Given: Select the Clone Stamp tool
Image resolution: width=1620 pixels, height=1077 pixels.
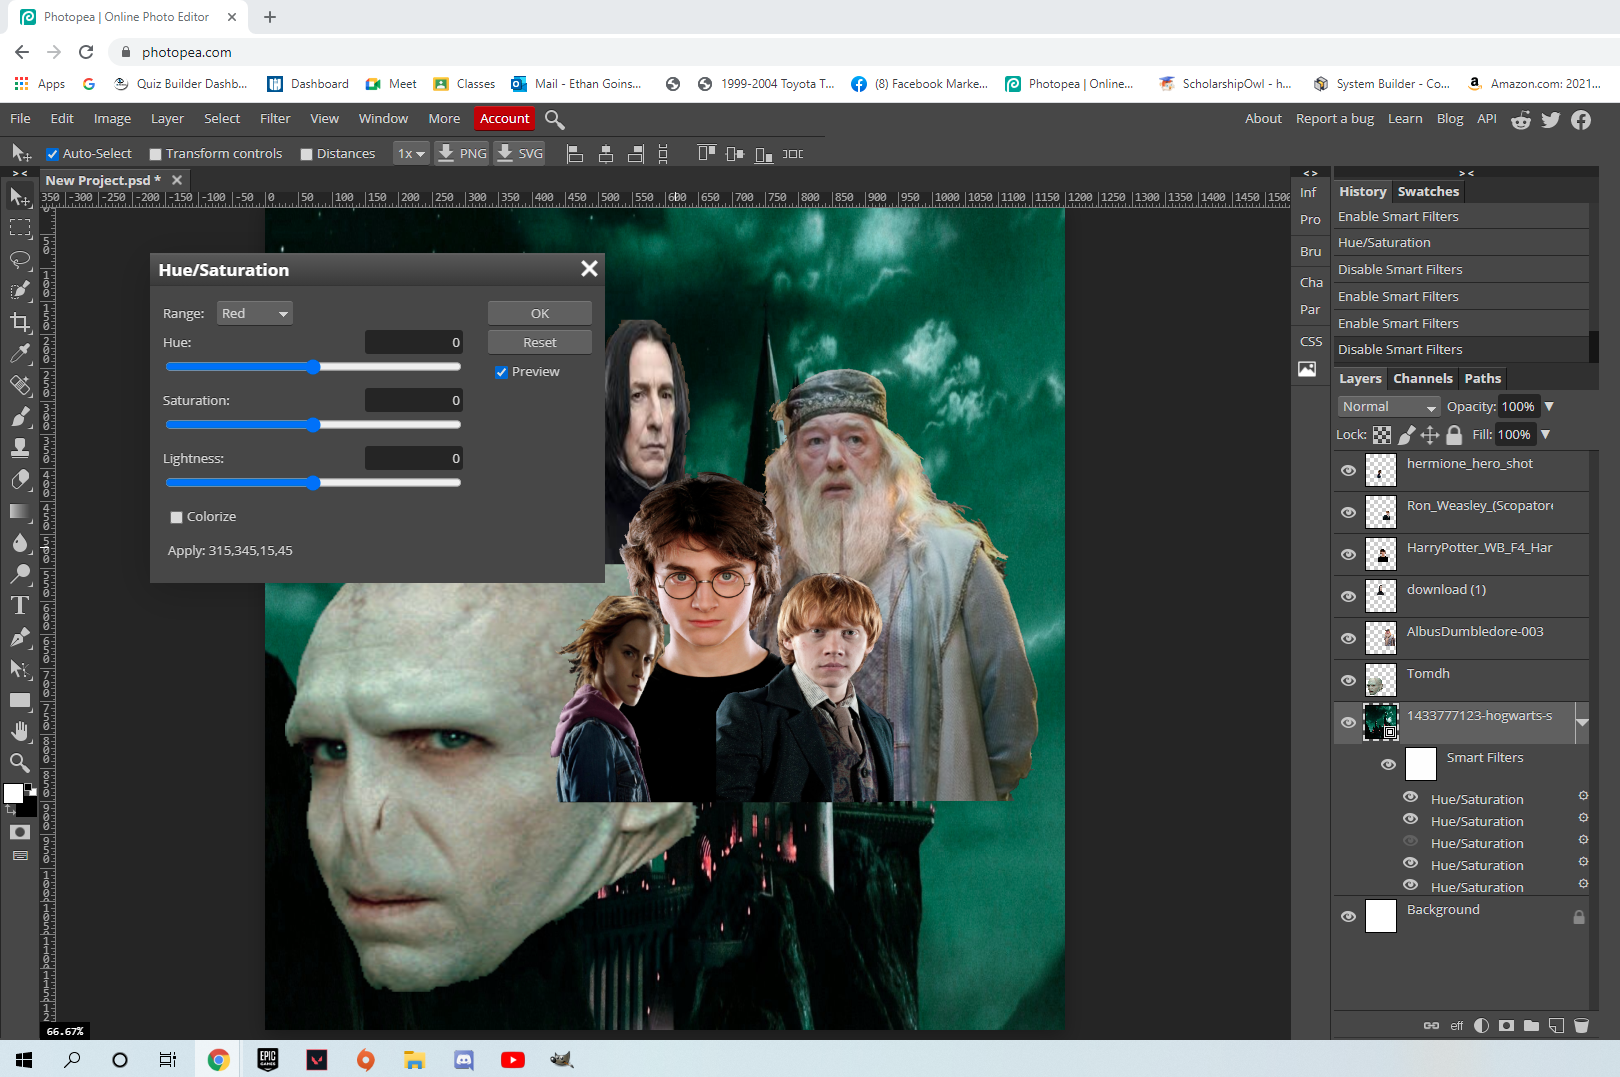Looking at the screenshot, I should 20,448.
